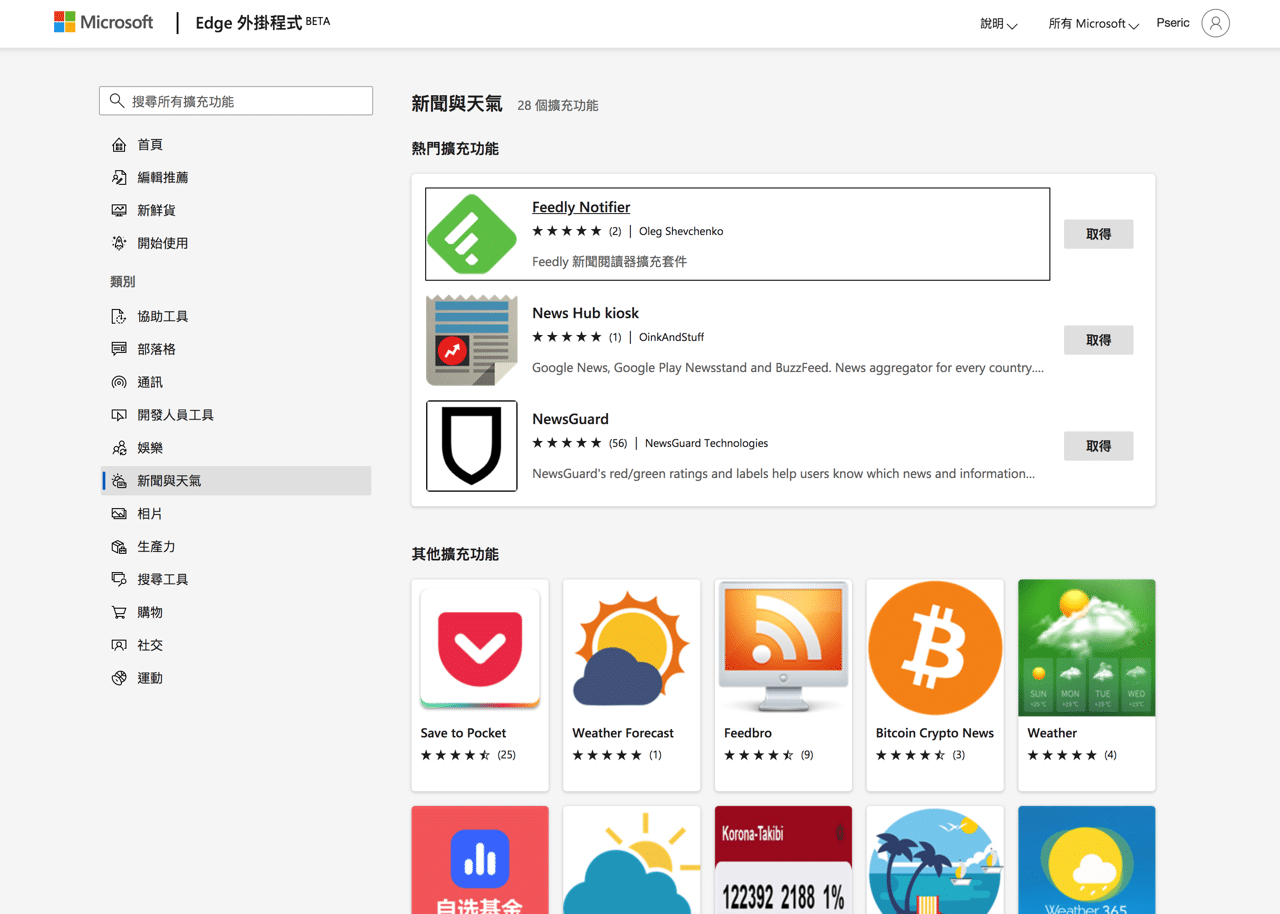Click the 社交 category icon
The height and width of the screenshot is (914, 1280).
(119, 646)
